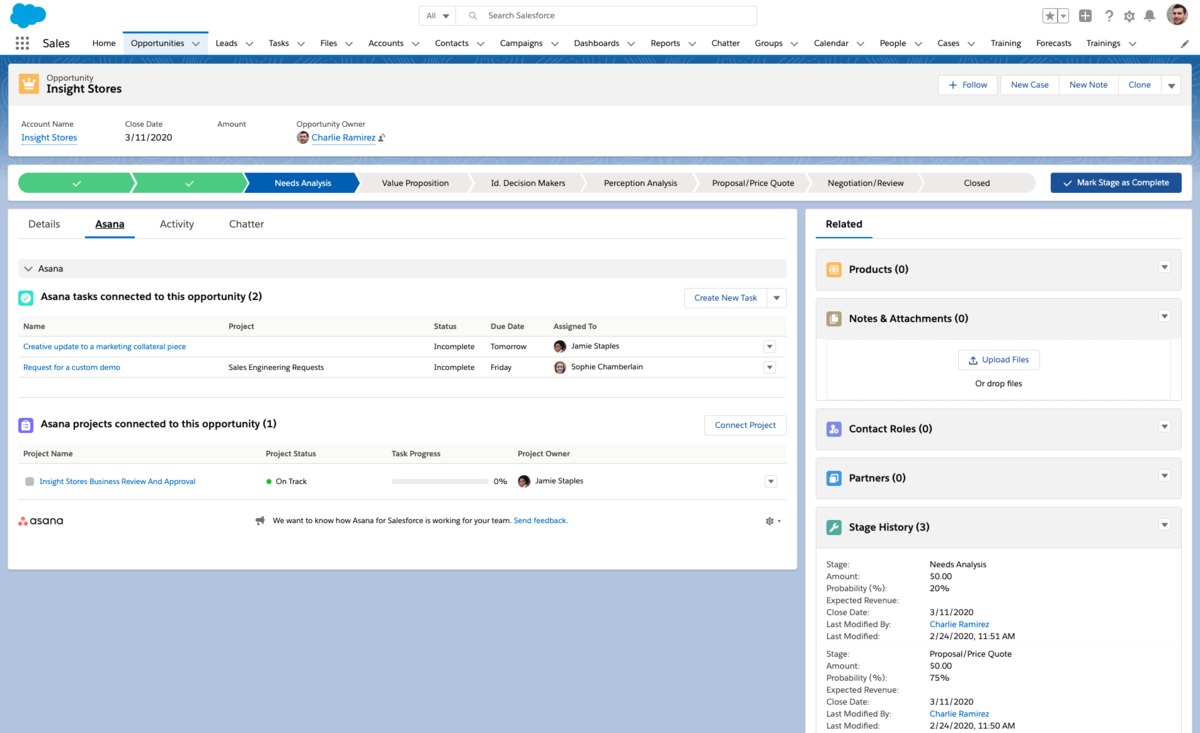Switch to the Activity tab
1200x733 pixels.
tap(177, 224)
